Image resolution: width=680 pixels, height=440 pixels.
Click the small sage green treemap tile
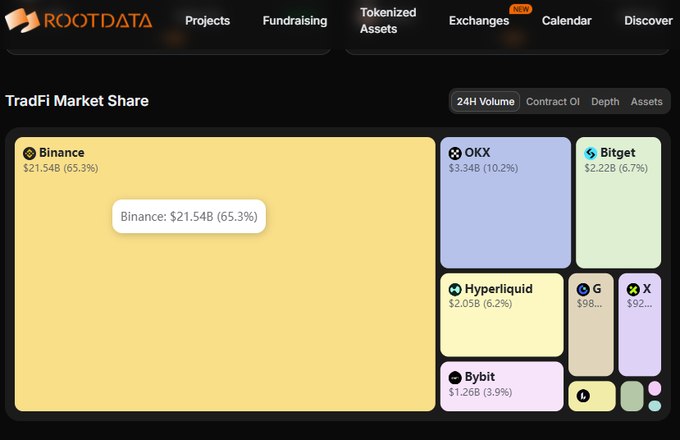coord(632,396)
